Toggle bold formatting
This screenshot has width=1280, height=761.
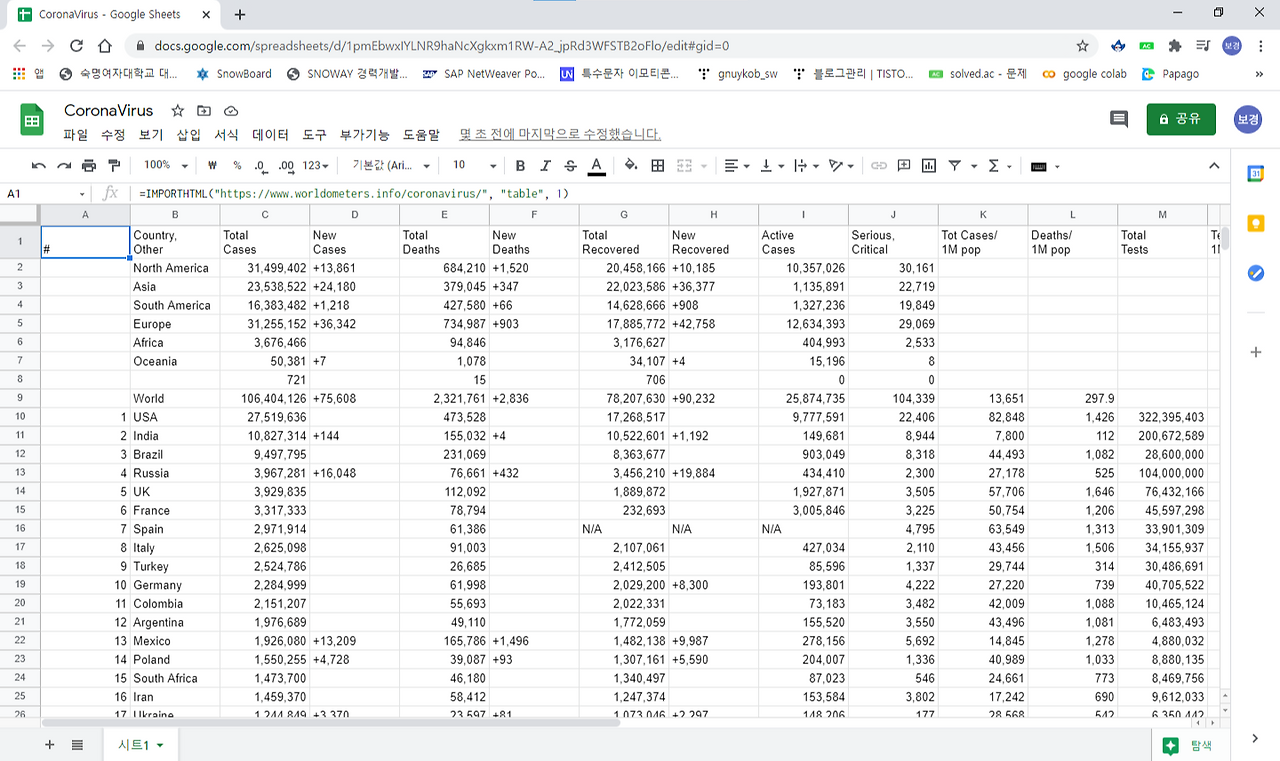pyautogui.click(x=520, y=166)
